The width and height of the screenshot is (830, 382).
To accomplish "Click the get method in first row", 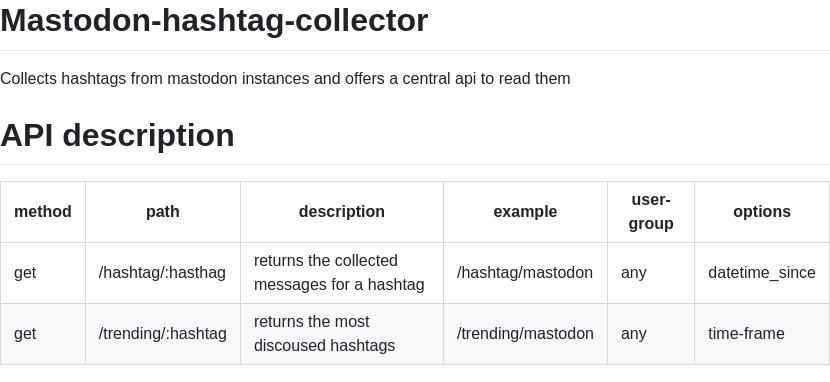I will pyautogui.click(x=43, y=273).
